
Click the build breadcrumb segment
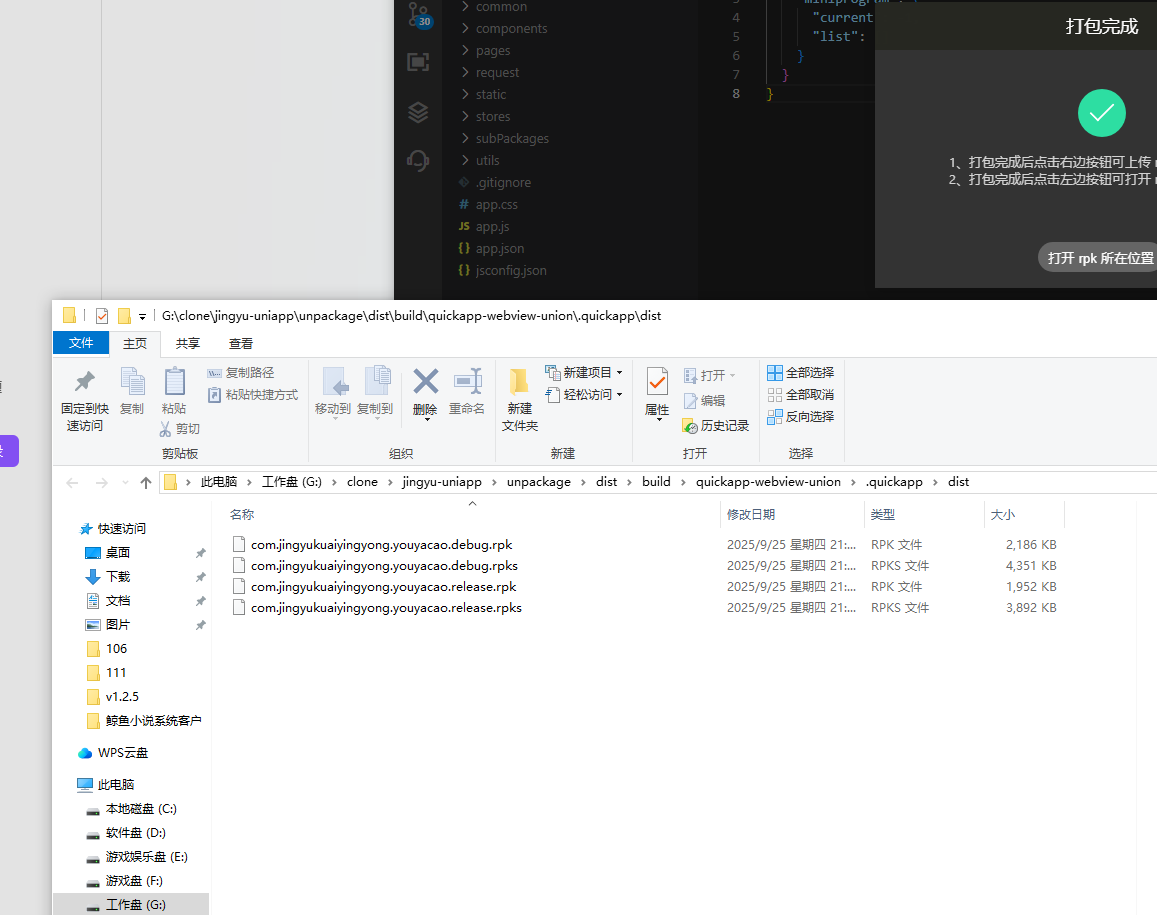pos(656,482)
